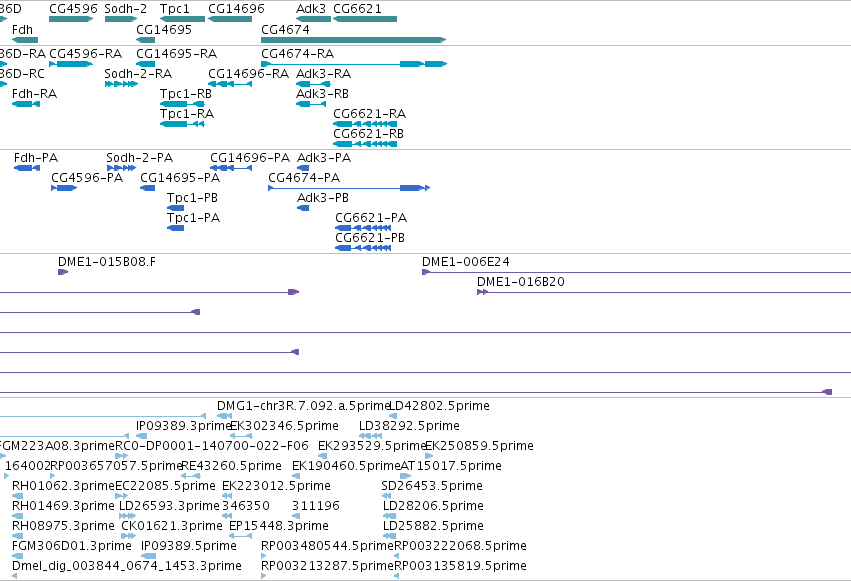Click the CK01621.3prime EST label
Image resolution: width=851 pixels, height=581 pixels.
(172, 526)
